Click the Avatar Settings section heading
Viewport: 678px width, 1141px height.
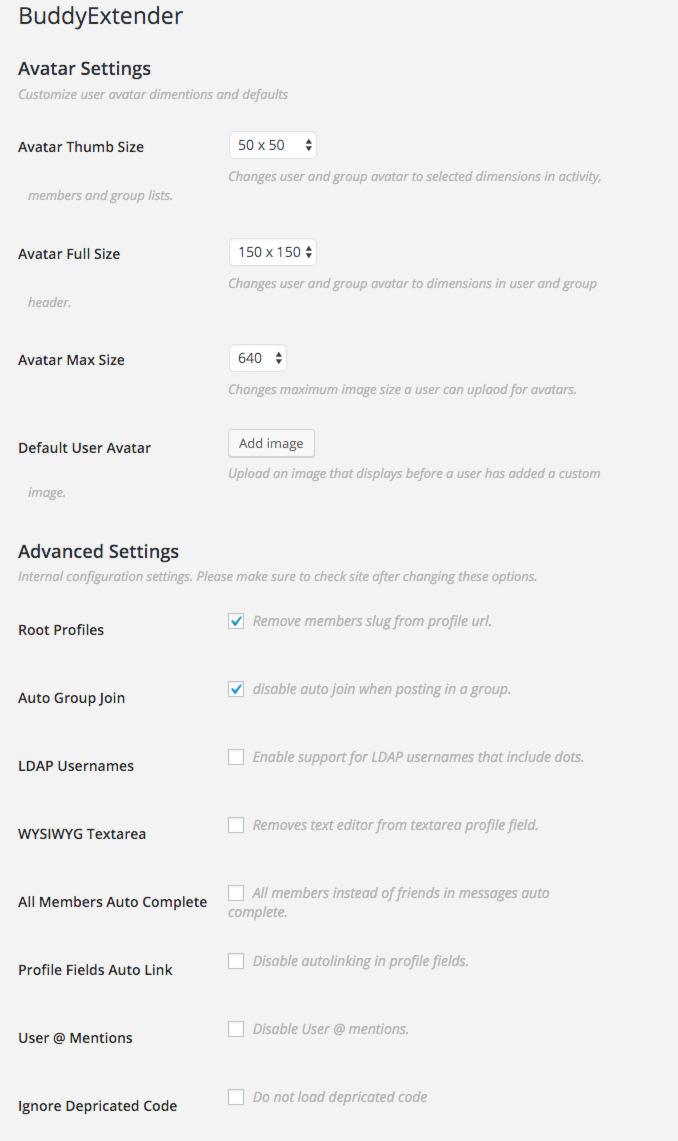pyautogui.click(x=84, y=69)
